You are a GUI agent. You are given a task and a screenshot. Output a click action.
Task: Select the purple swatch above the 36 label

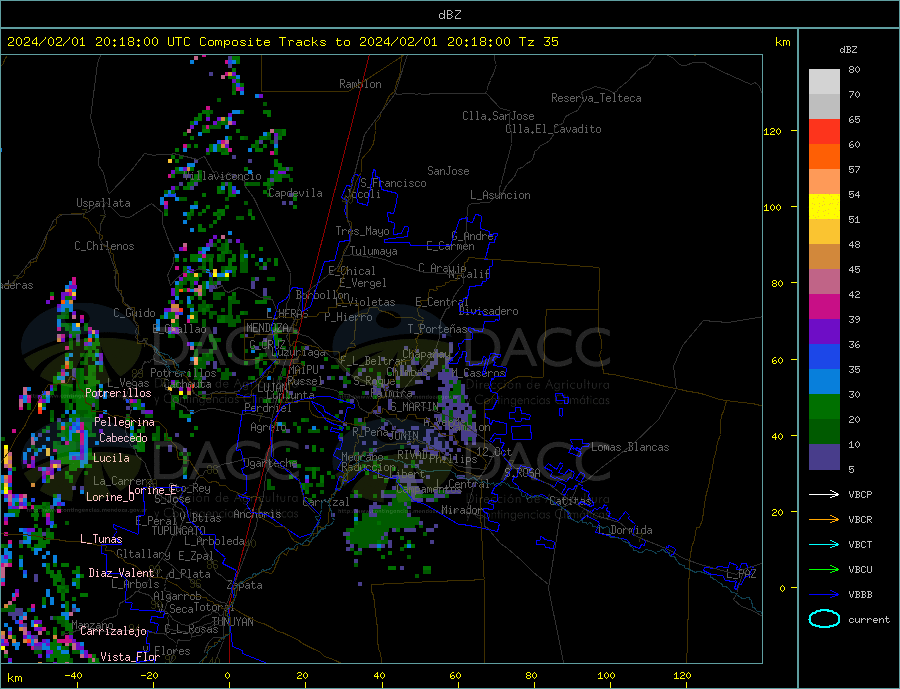pos(824,332)
